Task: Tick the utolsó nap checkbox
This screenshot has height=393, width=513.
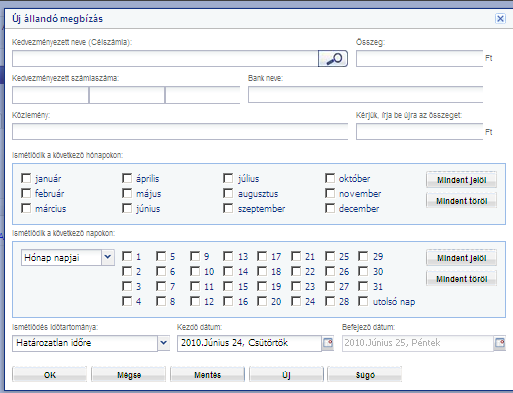Action: [363, 301]
